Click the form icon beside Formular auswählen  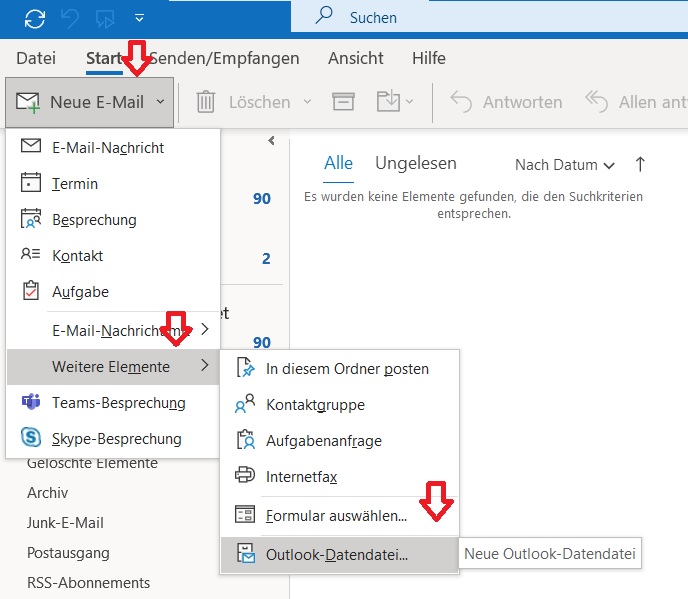245,514
